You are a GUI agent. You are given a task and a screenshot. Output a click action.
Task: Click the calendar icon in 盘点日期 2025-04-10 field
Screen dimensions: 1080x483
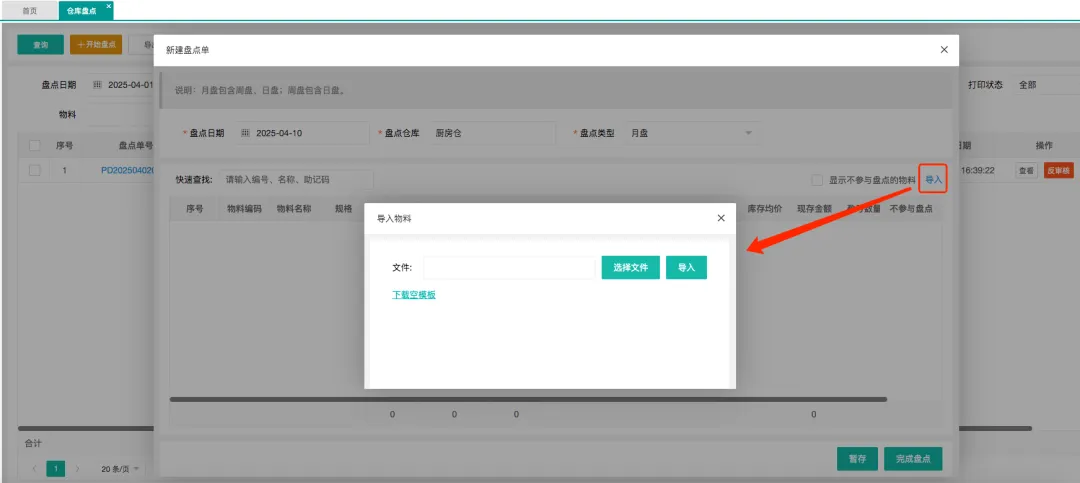tap(245, 133)
